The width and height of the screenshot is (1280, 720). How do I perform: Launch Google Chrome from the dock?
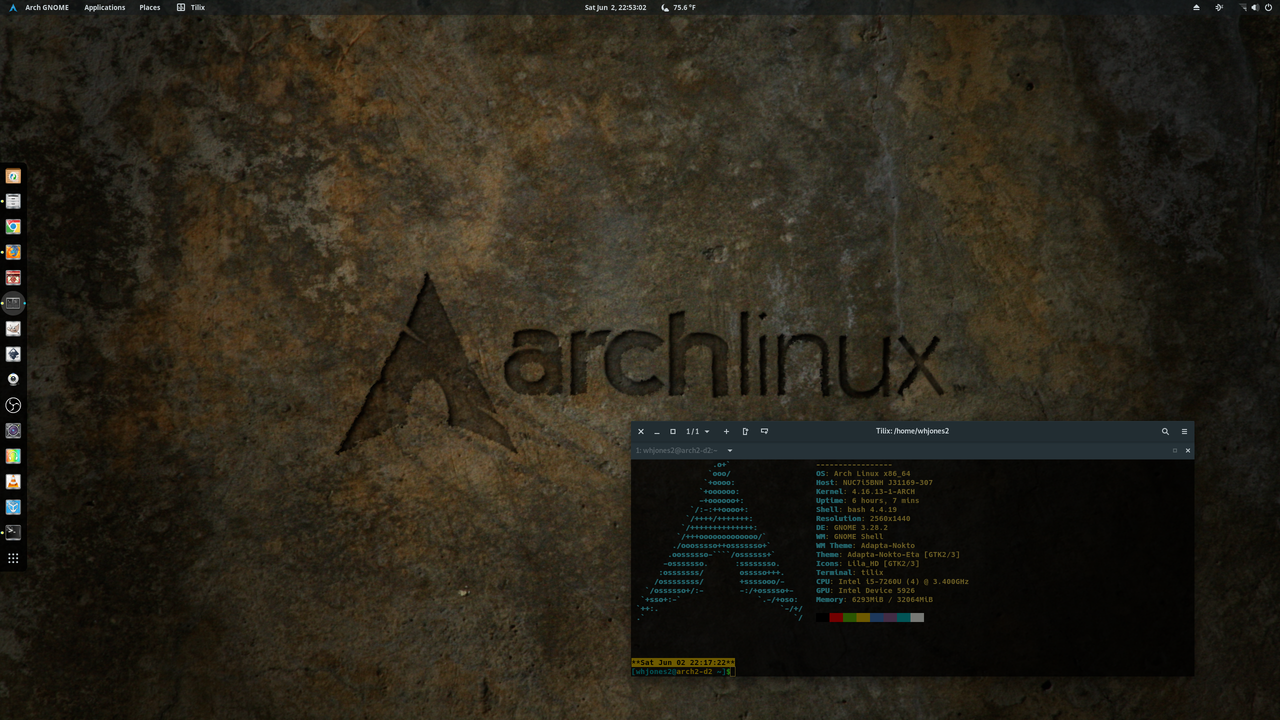click(x=13, y=227)
